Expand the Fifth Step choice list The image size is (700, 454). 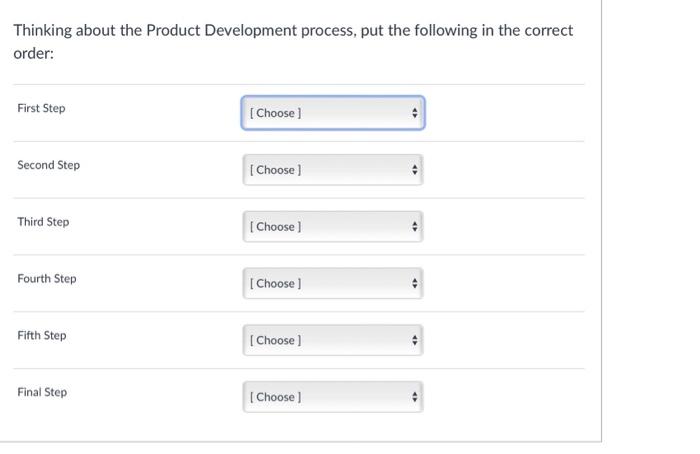[x=333, y=341]
